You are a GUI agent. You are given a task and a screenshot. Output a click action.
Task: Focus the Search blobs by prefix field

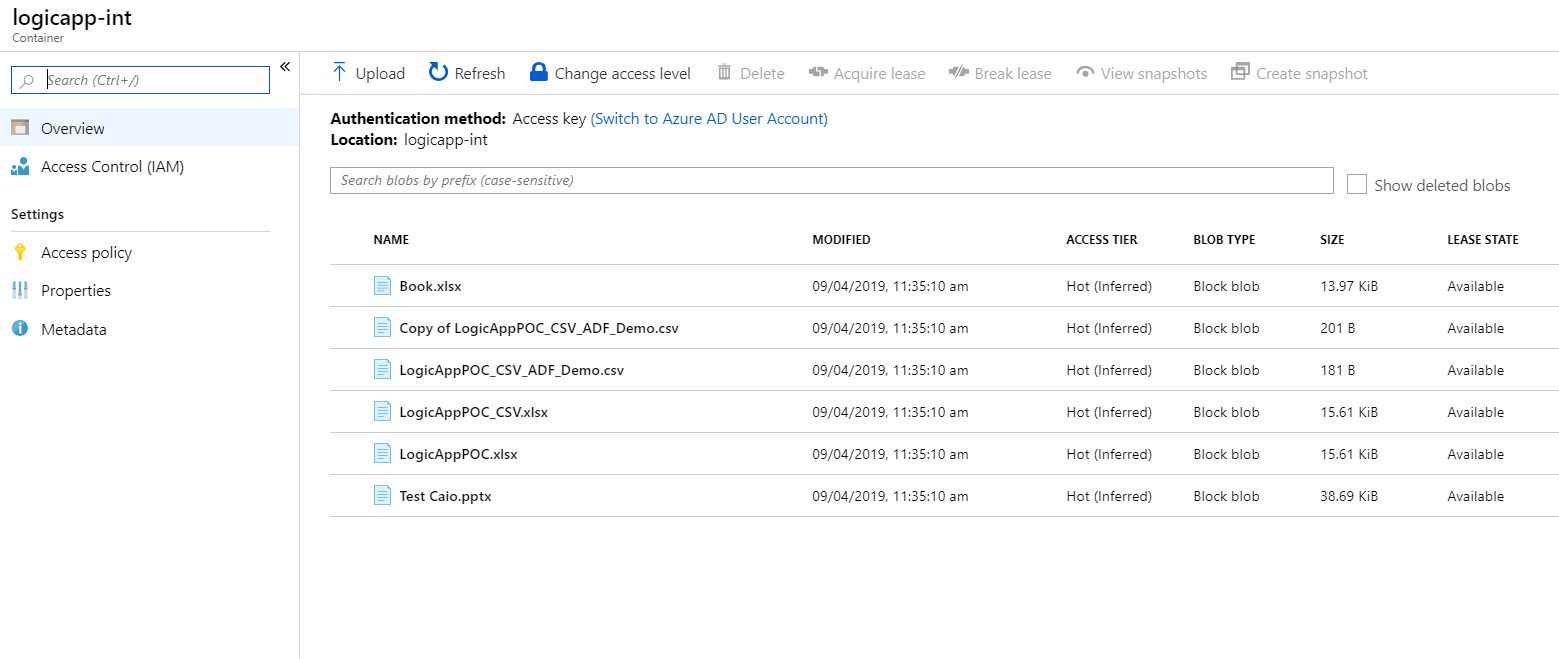831,181
